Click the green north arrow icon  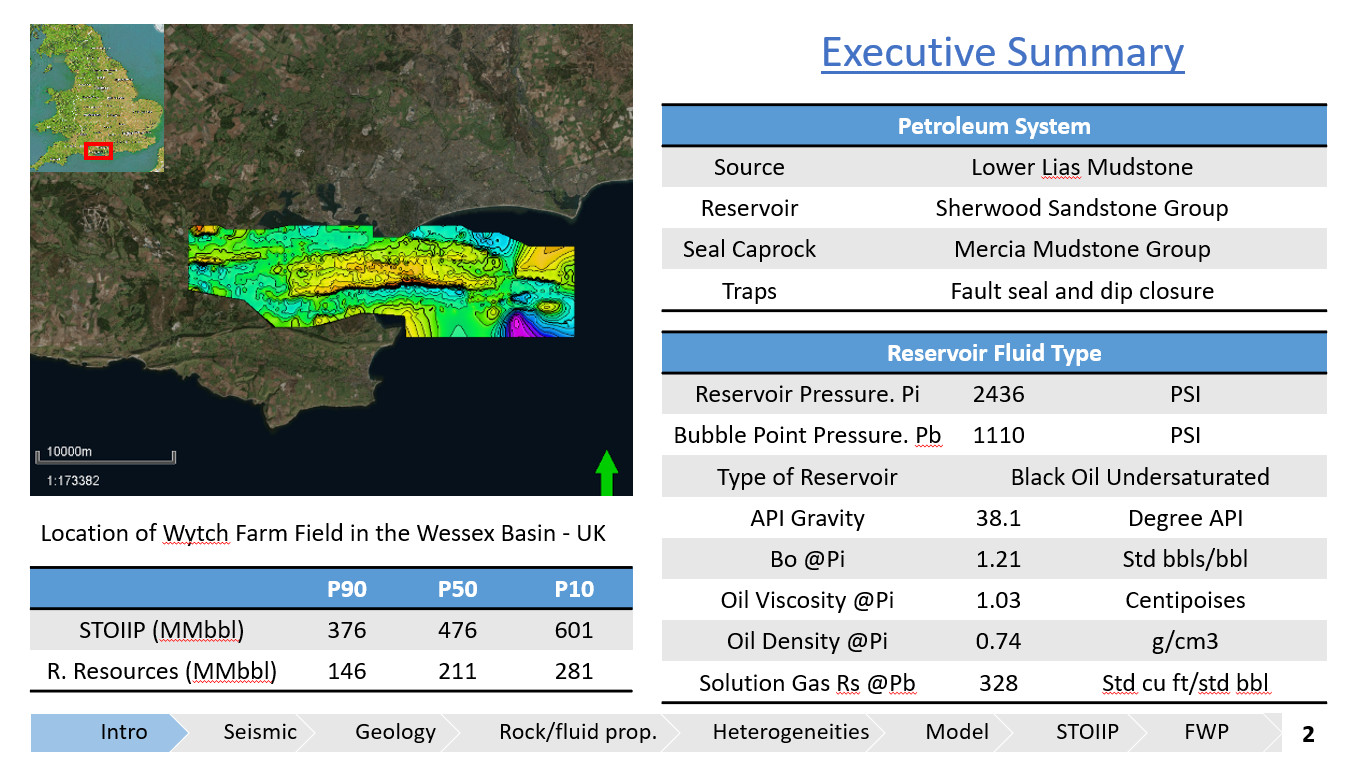tap(606, 473)
